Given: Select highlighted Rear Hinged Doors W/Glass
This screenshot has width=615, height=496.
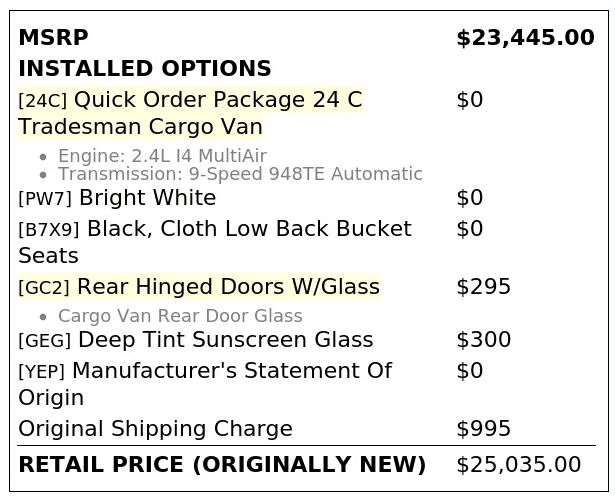Looking at the screenshot, I should coord(199,287).
